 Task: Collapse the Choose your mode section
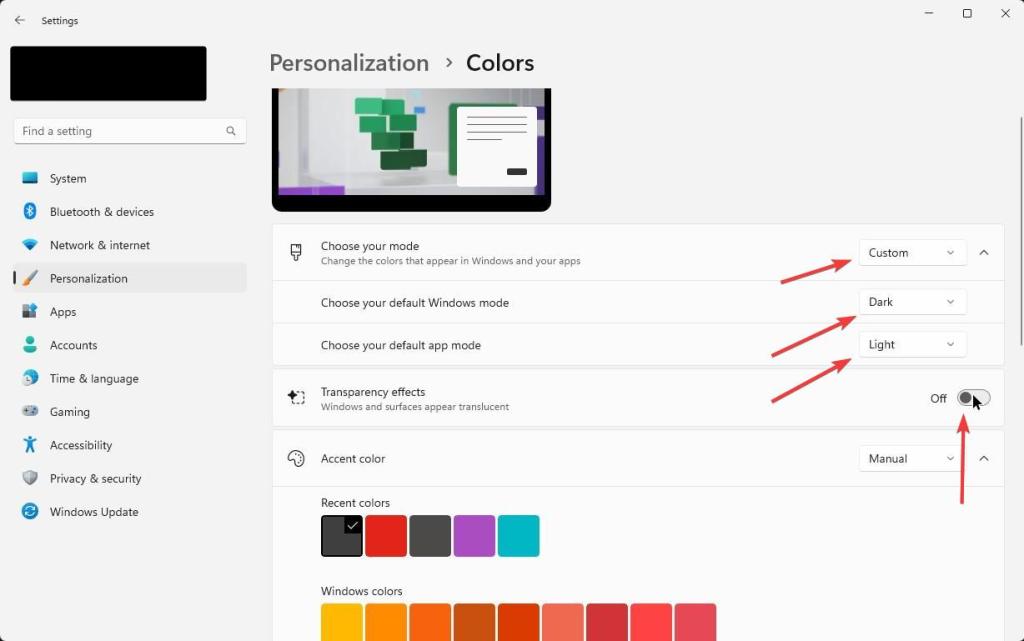click(984, 253)
